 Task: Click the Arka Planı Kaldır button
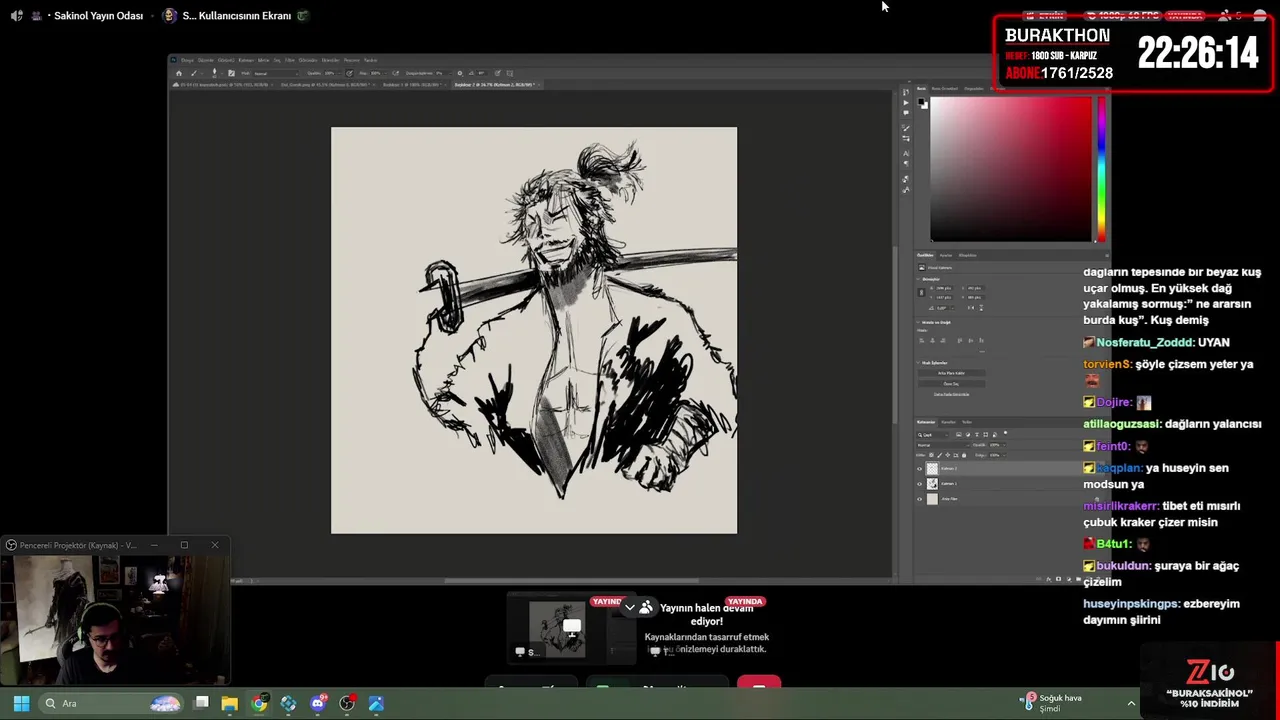click(x=952, y=373)
